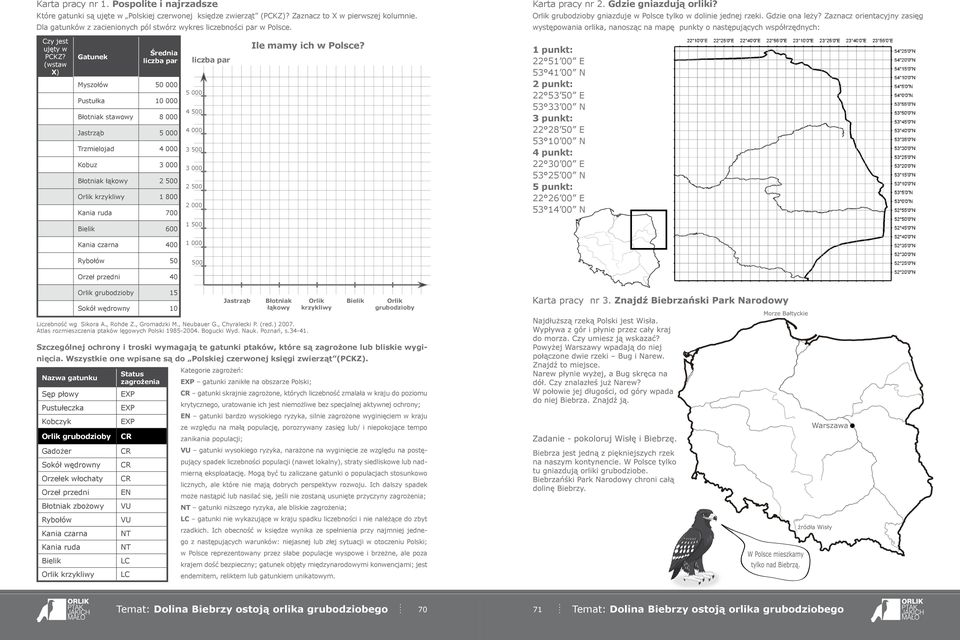The height and width of the screenshot is (640, 960).
Task: Click the heading 'Karta pracy nr 1. Pospolite i najrzadsze'
Action: point(127,4)
